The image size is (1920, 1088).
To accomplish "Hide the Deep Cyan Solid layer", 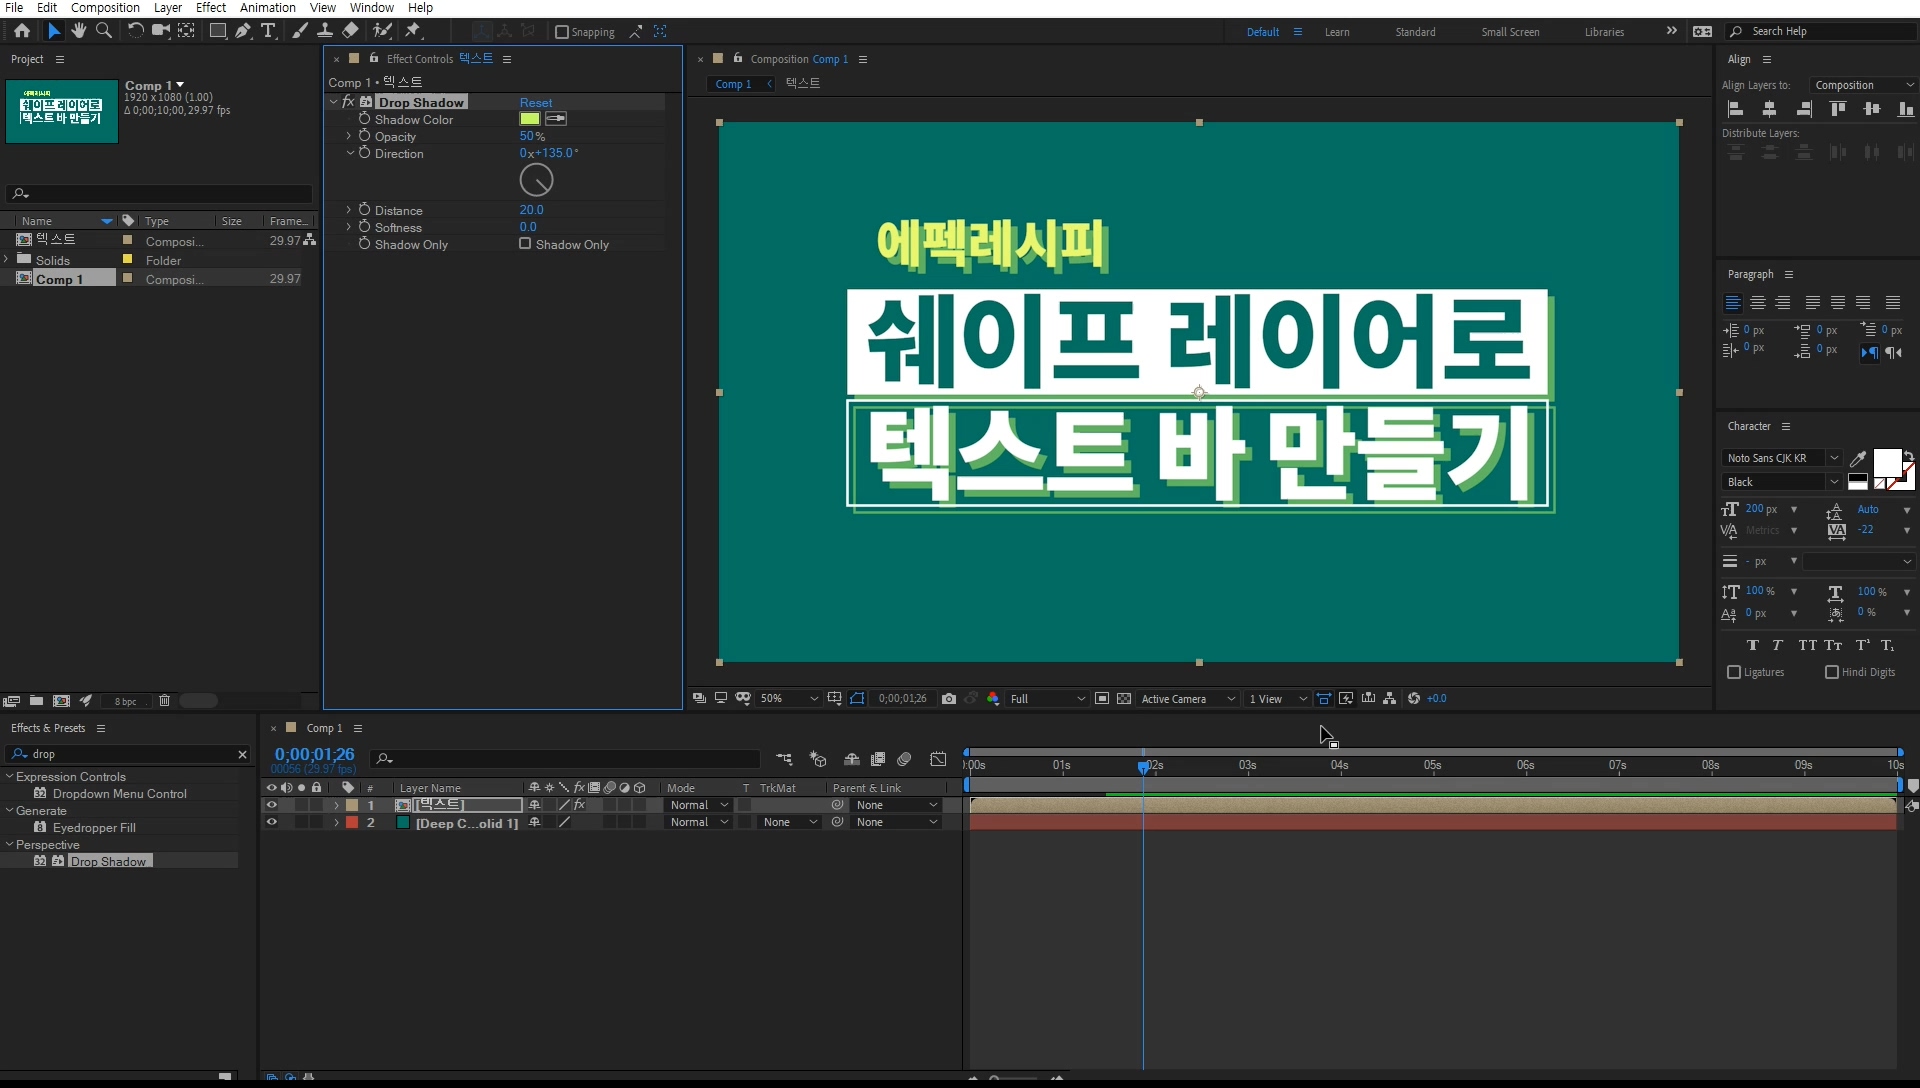I will pyautogui.click(x=271, y=822).
